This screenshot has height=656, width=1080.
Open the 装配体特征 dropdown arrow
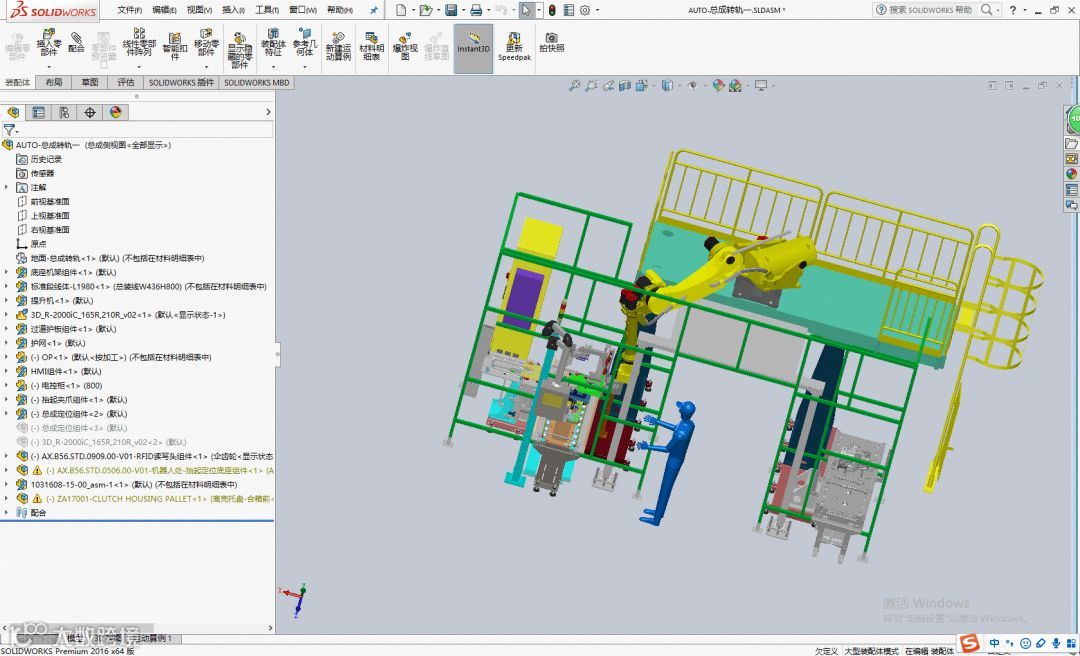[x=273, y=67]
